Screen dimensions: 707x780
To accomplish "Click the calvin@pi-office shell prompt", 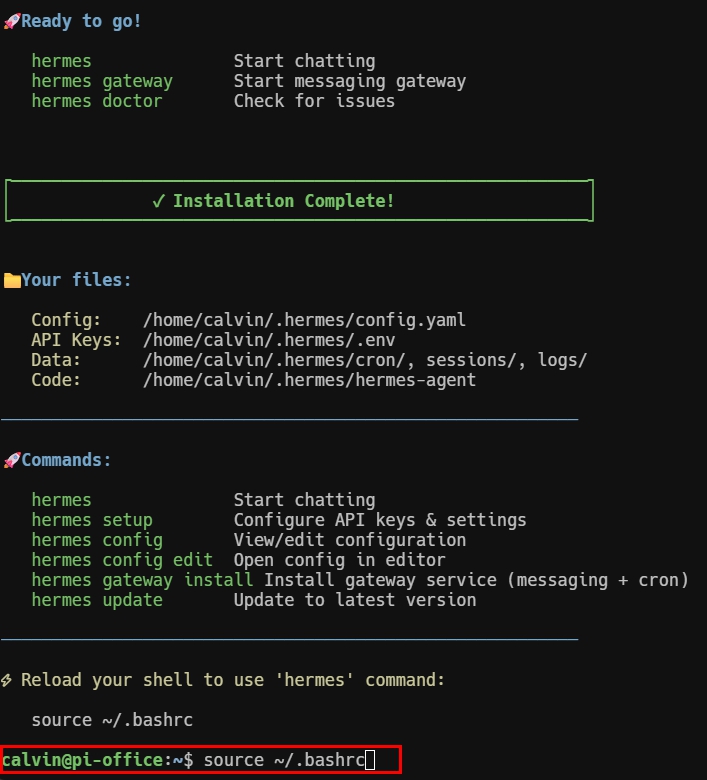I will [98, 760].
